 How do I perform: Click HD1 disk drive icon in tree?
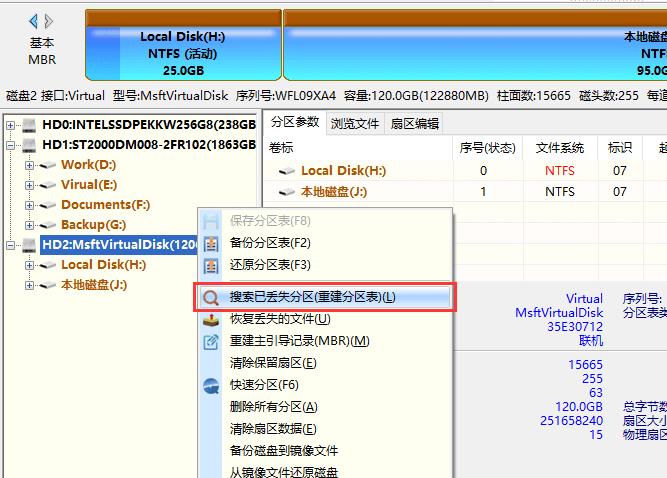[x=29, y=145]
